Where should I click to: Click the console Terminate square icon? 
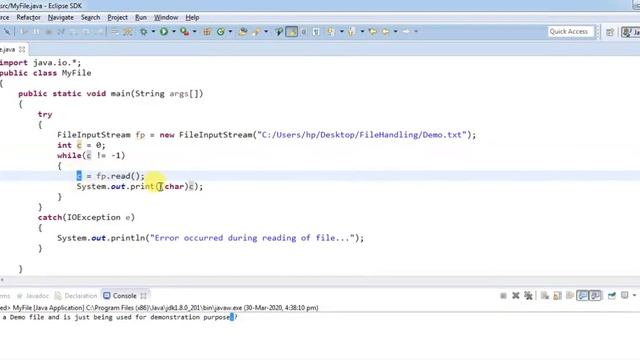(503, 296)
